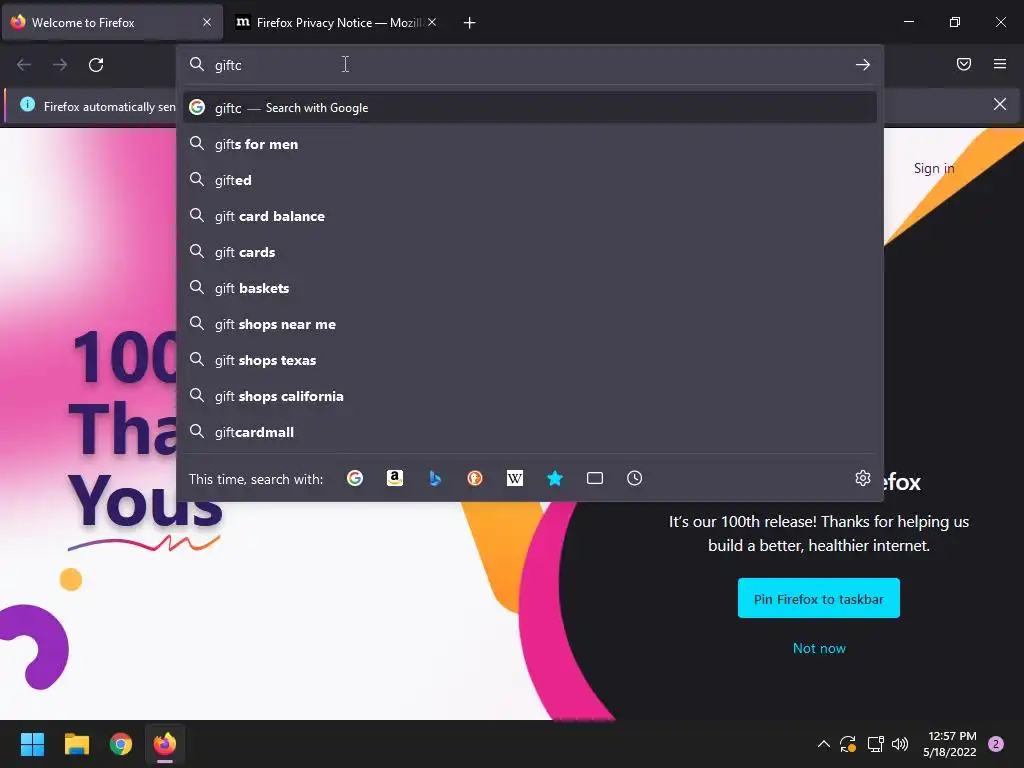
Task: Open clock and date in taskbar
Action: coord(950,744)
